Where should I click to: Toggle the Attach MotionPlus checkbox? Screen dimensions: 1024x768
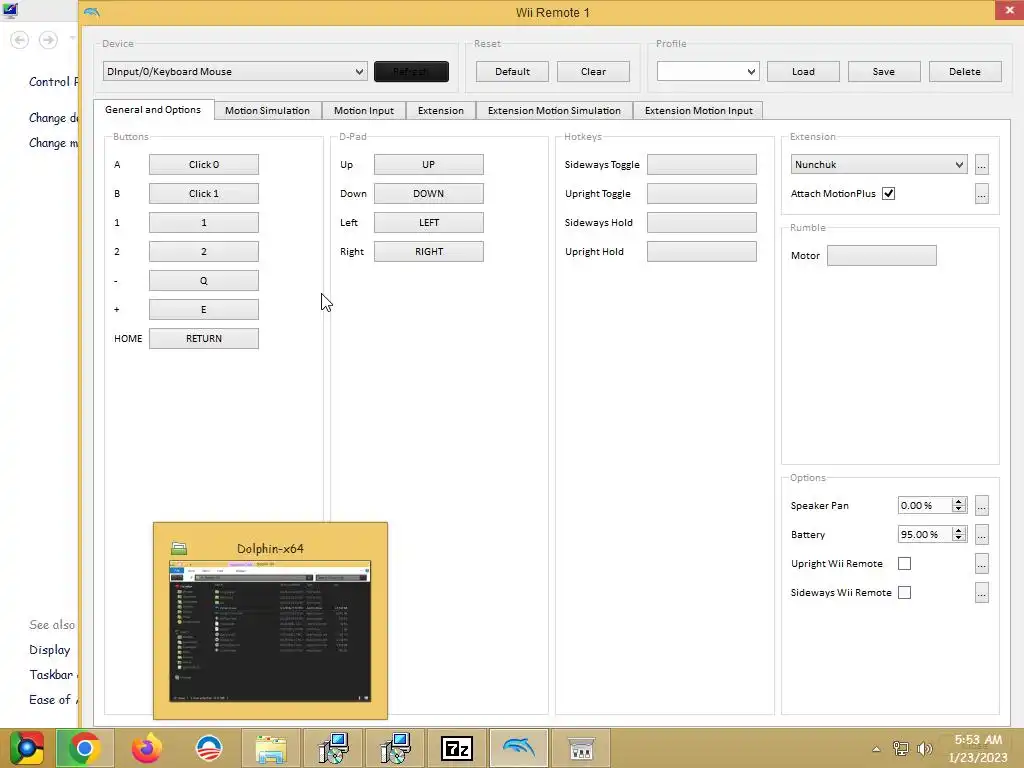888,193
